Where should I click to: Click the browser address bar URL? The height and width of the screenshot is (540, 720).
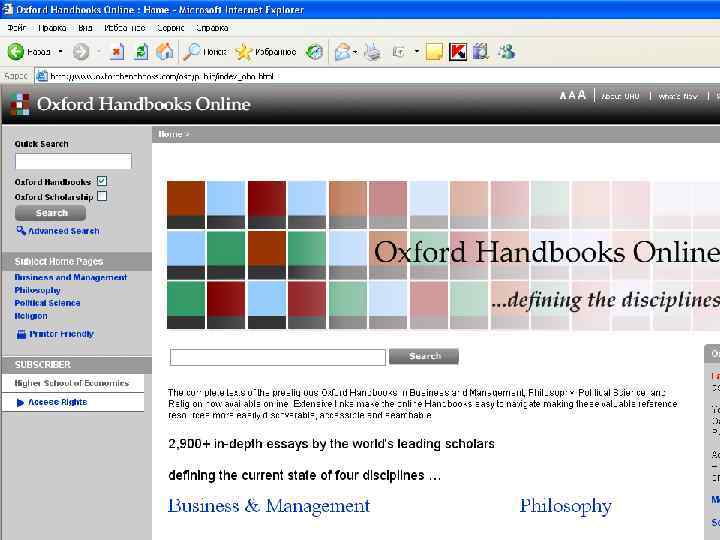[162, 76]
